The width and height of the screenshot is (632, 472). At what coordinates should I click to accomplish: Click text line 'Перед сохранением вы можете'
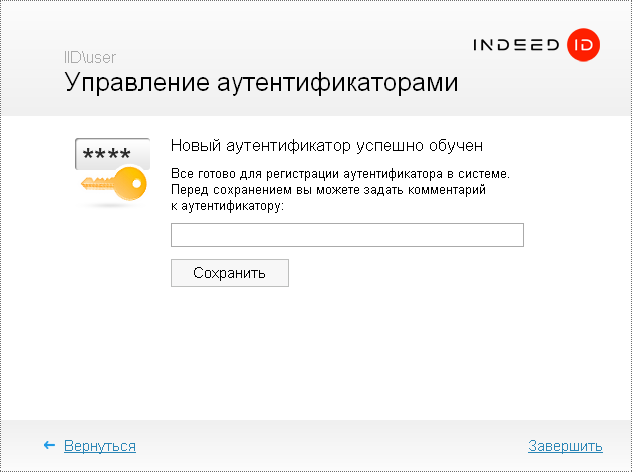click(x=328, y=189)
